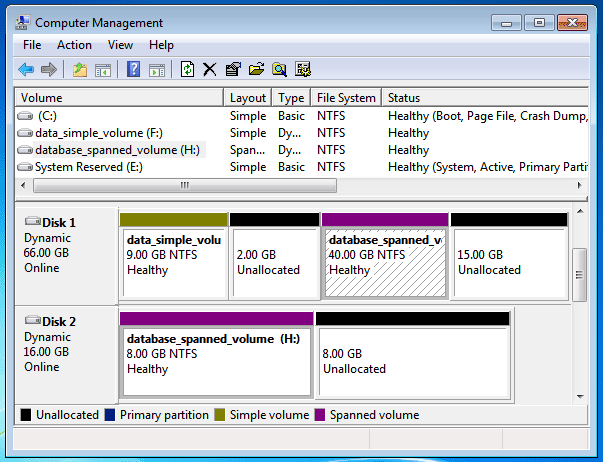
Task: Click the drive icon beside (C:)
Action: 25,116
